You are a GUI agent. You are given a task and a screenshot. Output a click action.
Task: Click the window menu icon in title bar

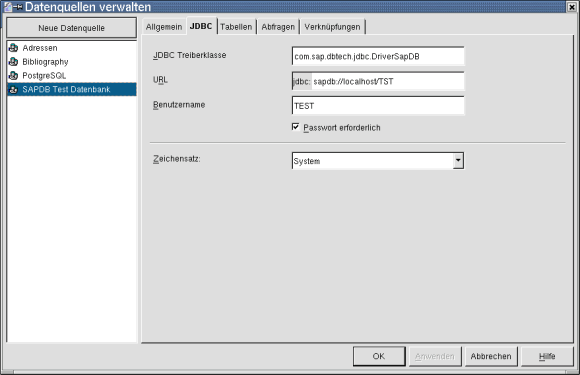click(8, 7)
